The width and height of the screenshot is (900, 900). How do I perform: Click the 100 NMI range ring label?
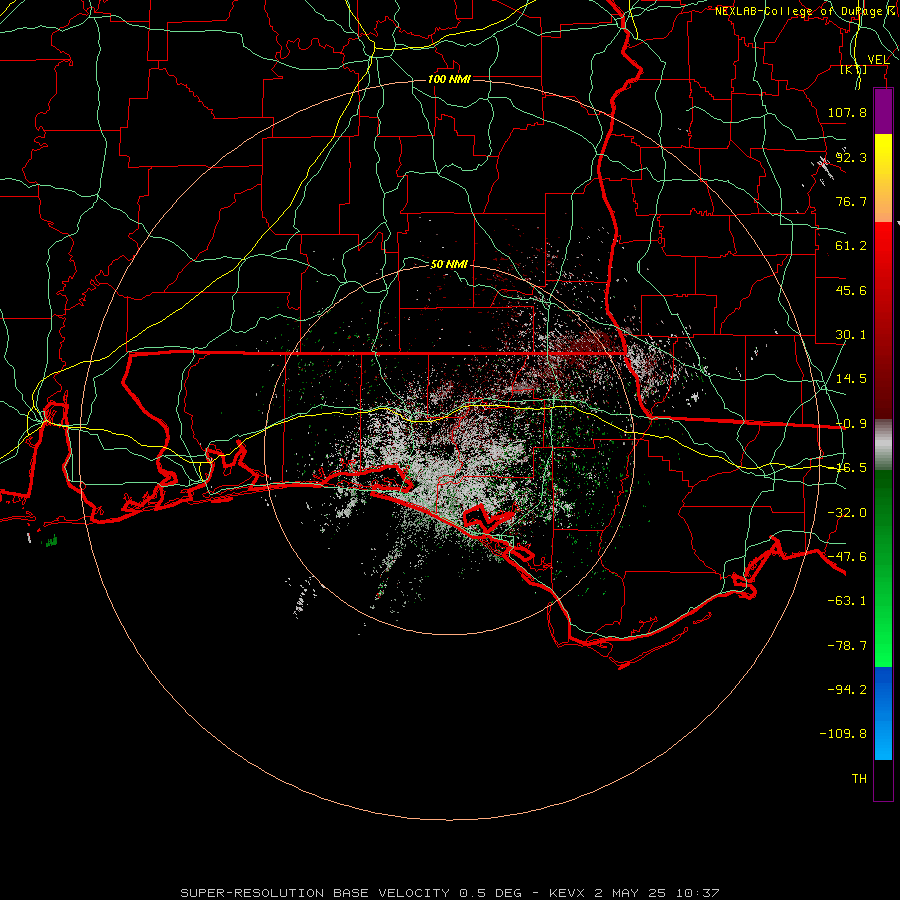(449, 79)
